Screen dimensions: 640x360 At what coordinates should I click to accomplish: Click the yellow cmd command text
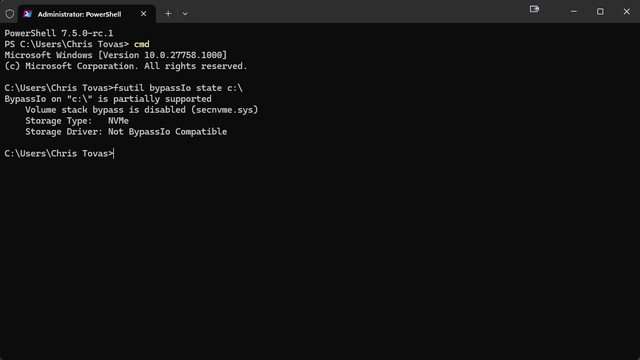(x=142, y=44)
